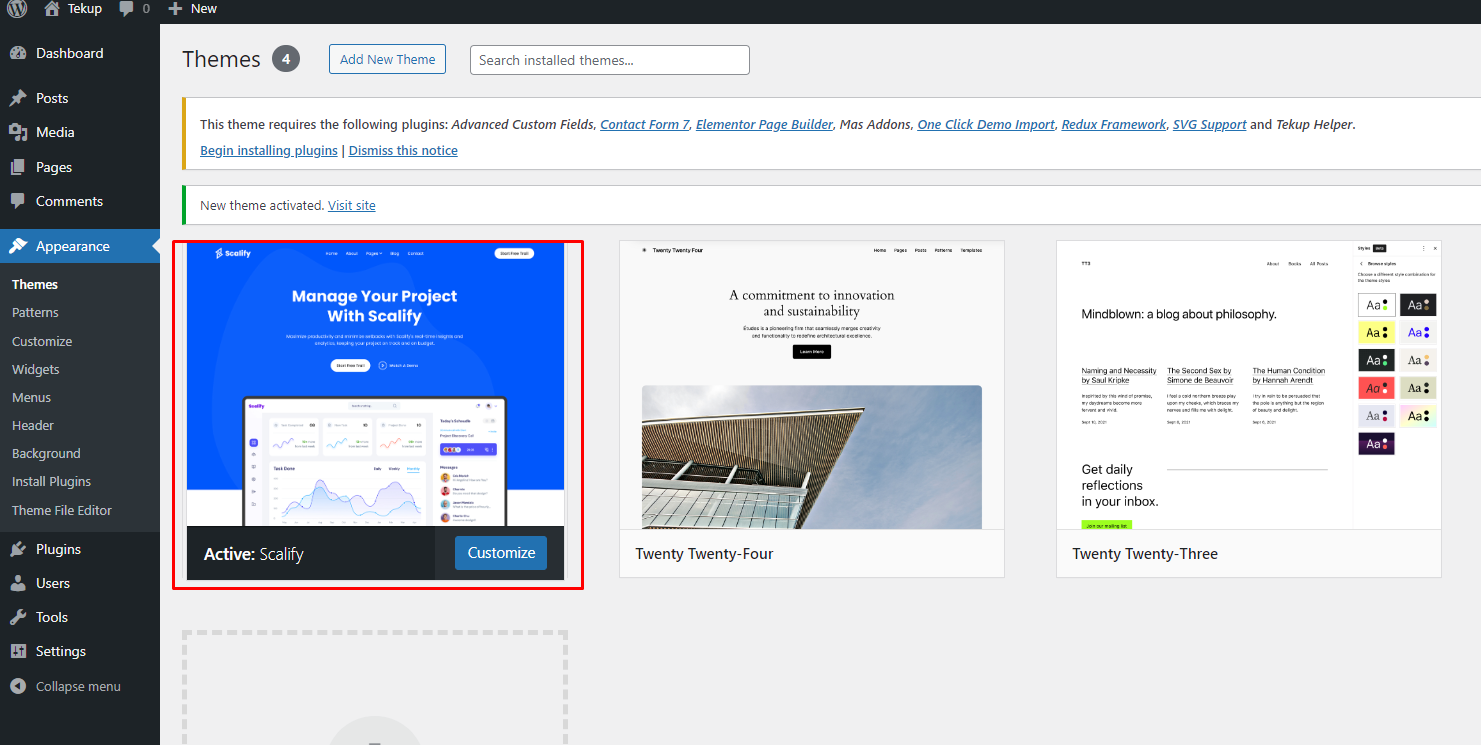Open the SVG Support link
This screenshot has height=745, width=1481.
coord(1210,124)
